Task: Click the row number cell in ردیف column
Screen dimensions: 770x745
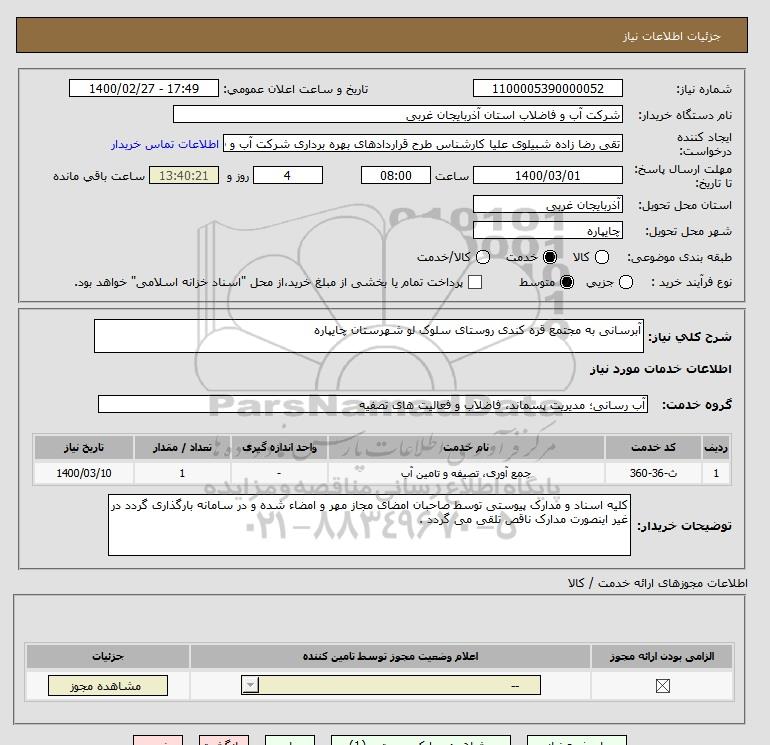Action: pyautogui.click(x=716, y=473)
